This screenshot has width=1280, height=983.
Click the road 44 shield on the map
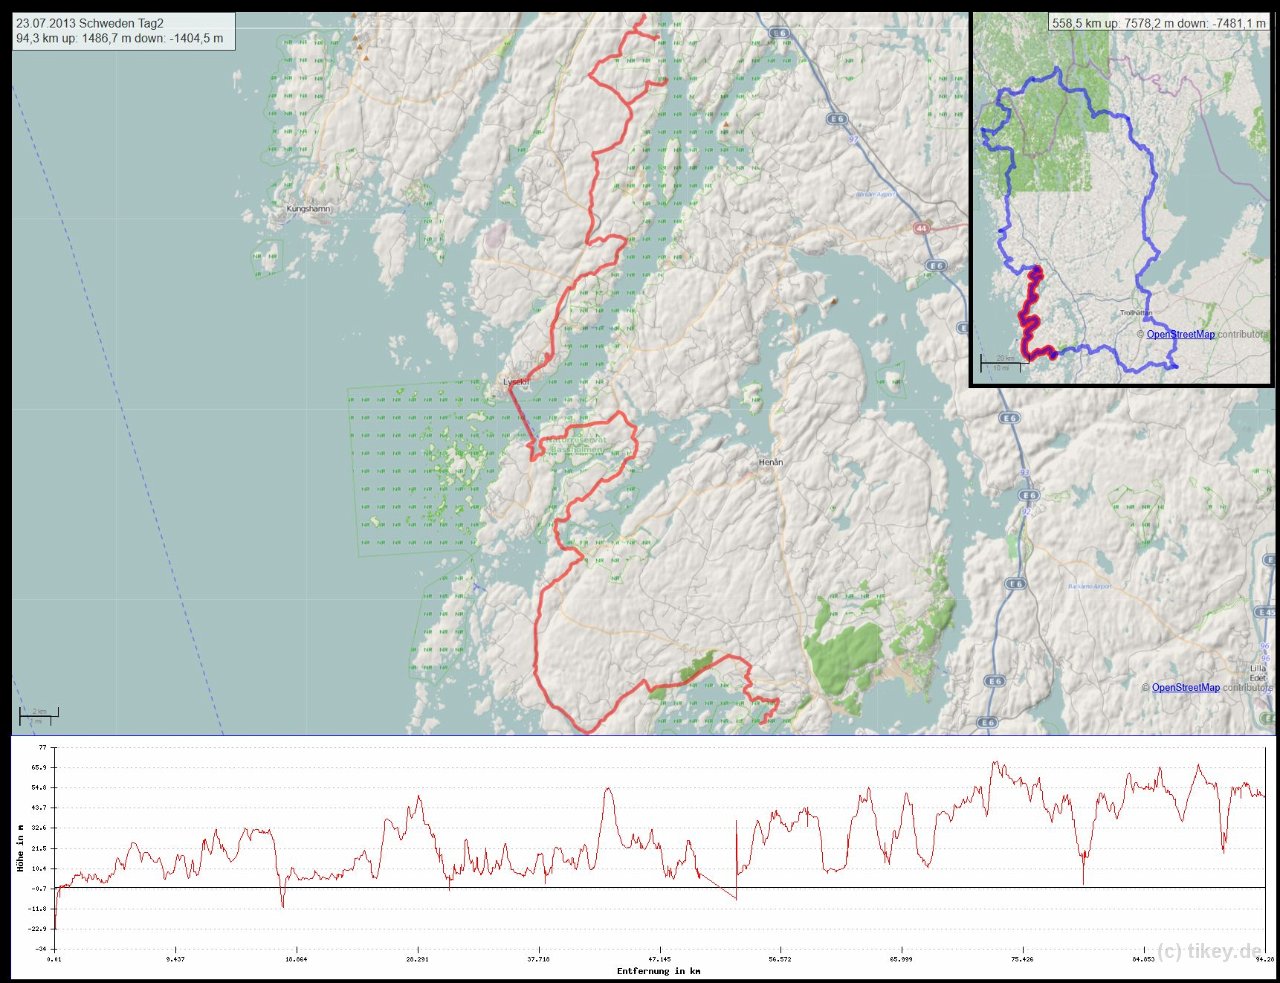coord(921,229)
